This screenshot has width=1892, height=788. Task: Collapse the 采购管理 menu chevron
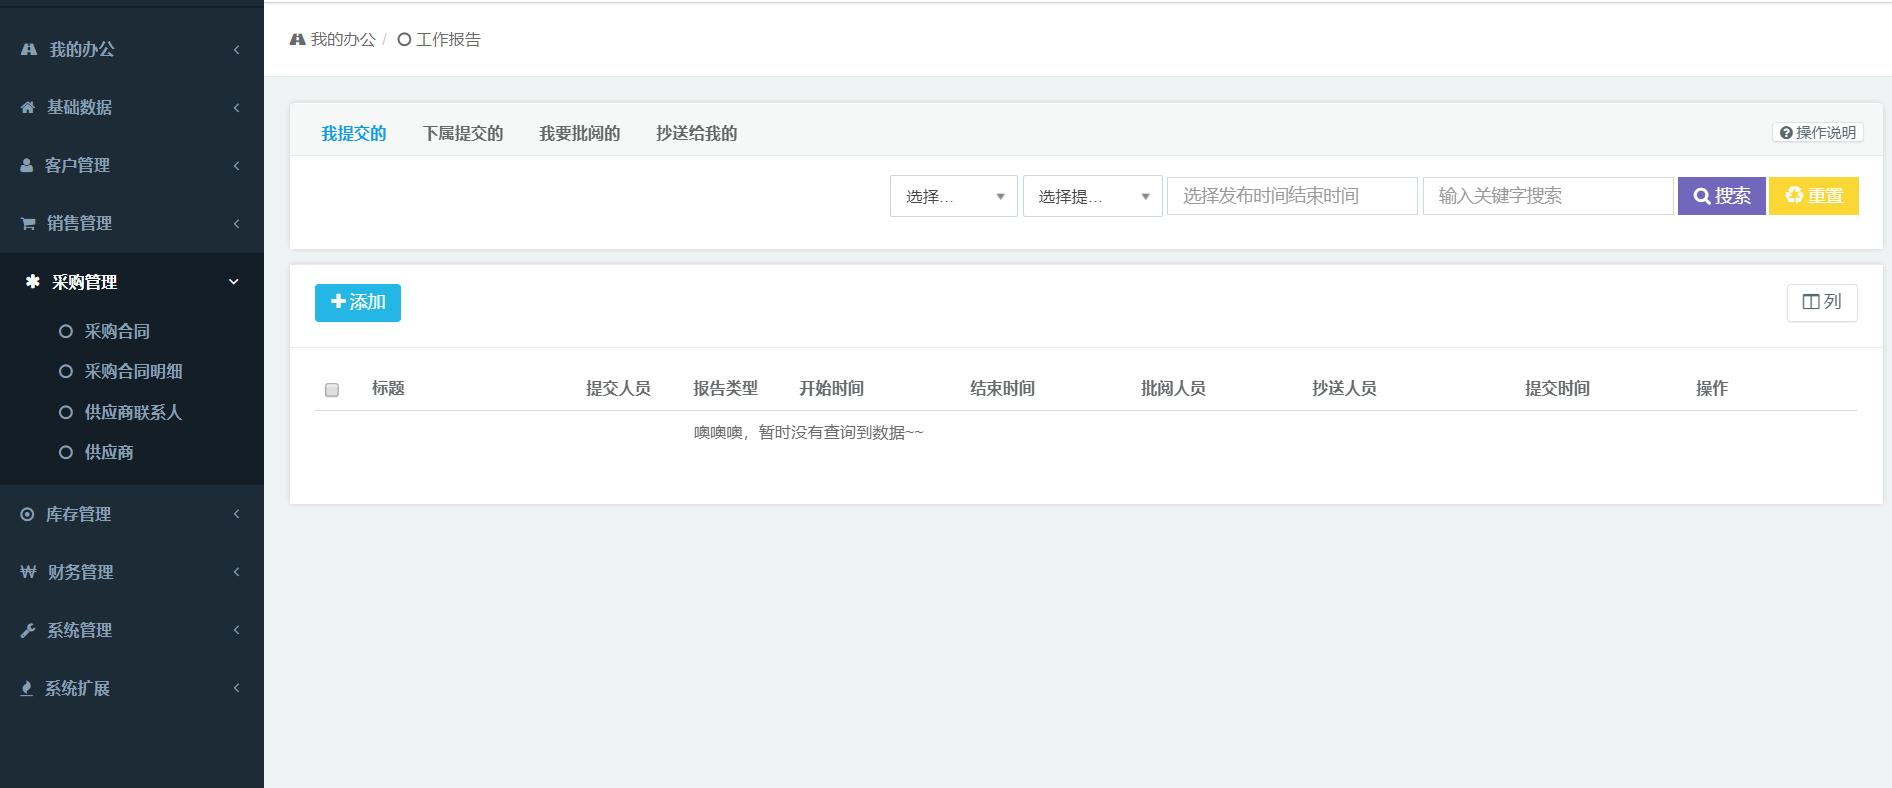tap(234, 282)
